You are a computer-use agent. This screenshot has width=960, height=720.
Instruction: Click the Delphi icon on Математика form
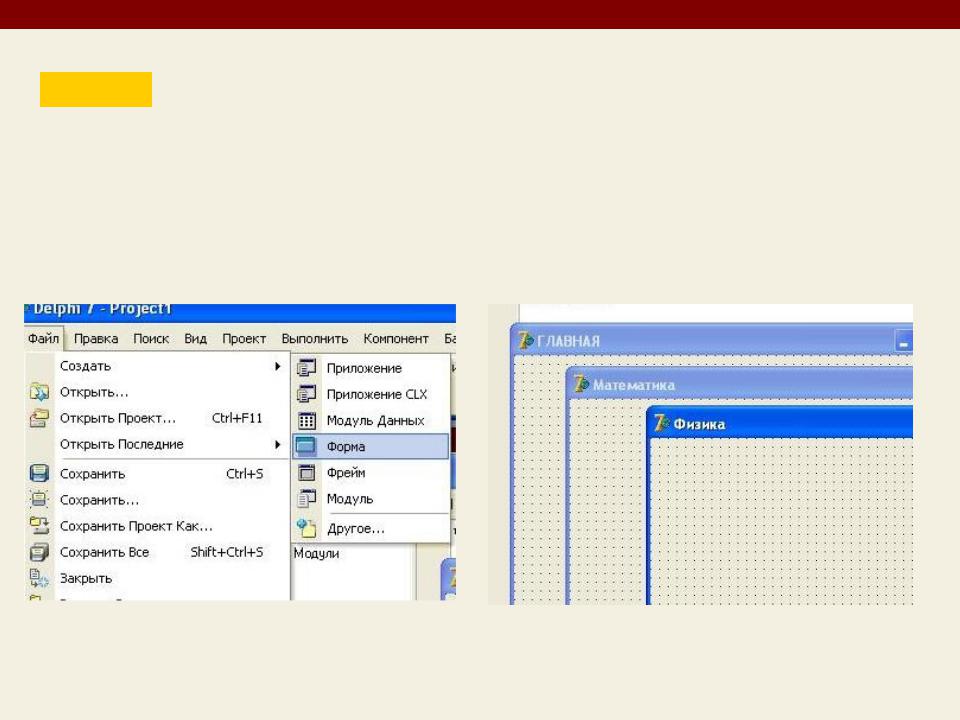(580, 384)
